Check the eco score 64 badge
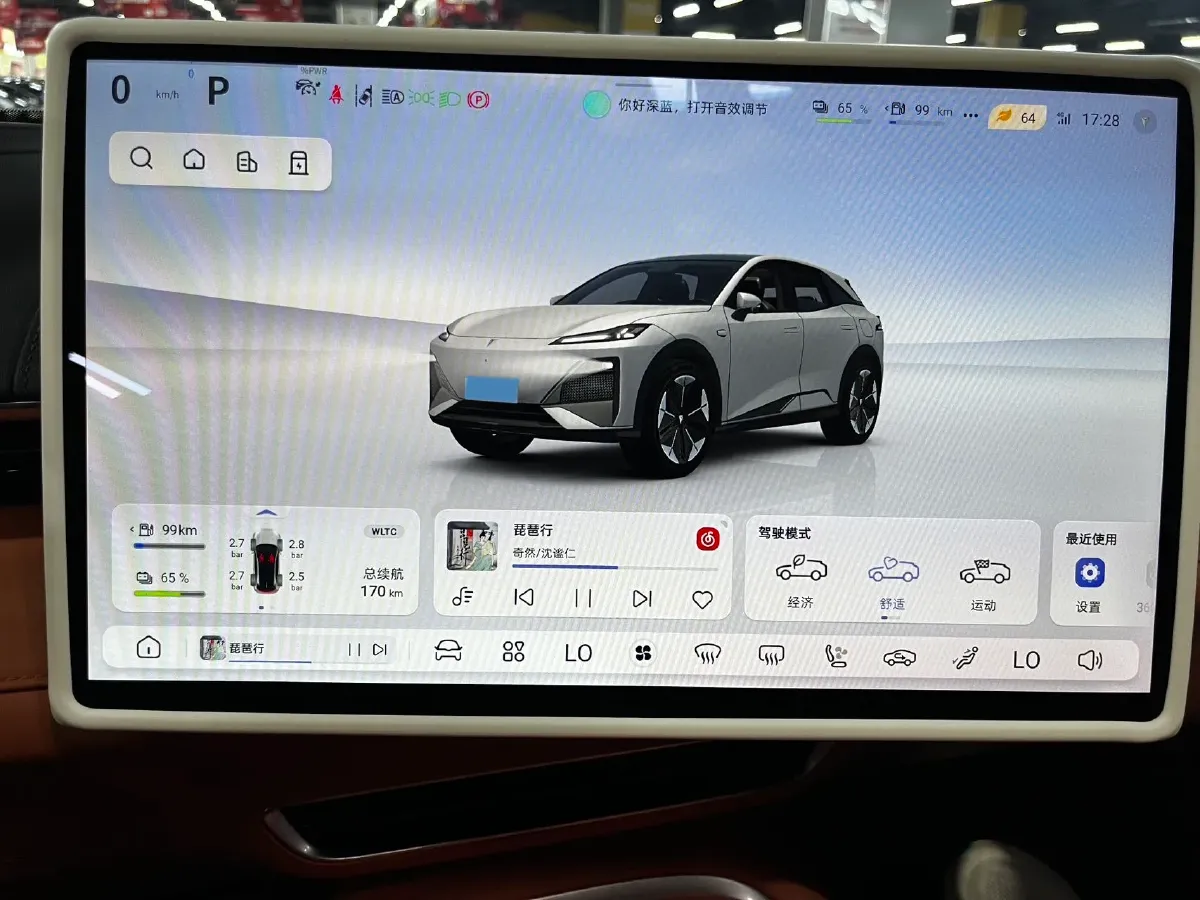The image size is (1200, 900). click(1018, 117)
